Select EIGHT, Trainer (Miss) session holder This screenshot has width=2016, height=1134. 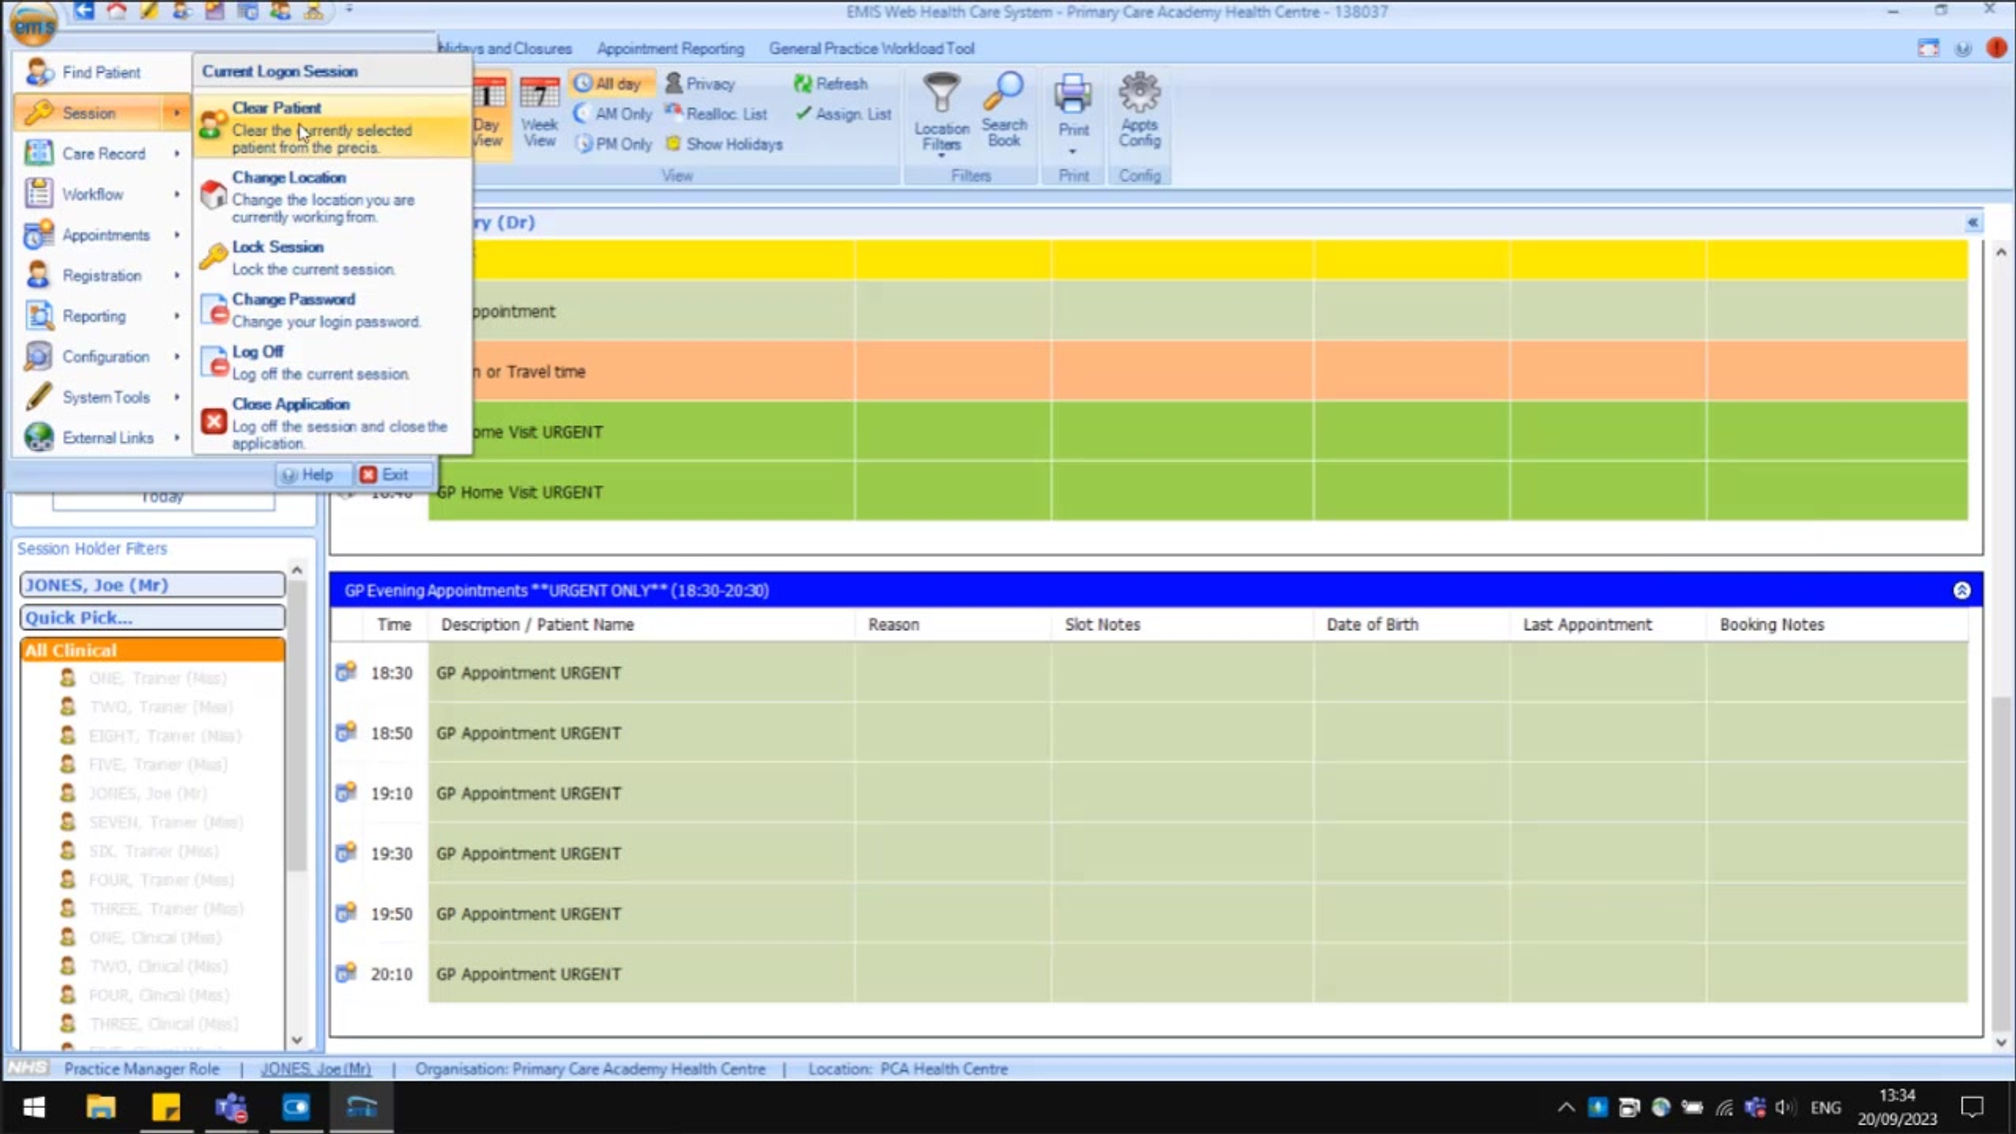[x=164, y=736]
